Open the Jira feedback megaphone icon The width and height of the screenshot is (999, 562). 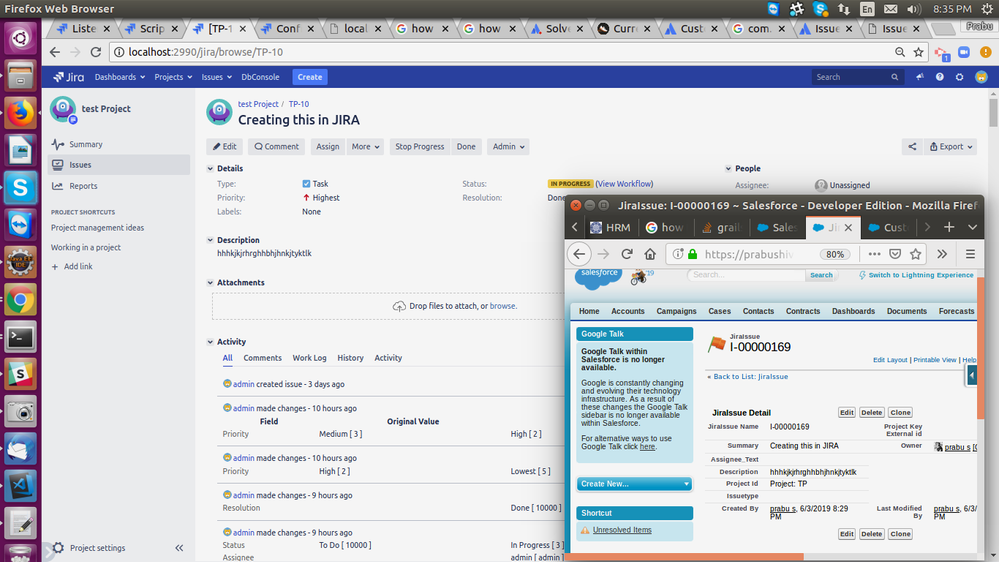pos(919,77)
